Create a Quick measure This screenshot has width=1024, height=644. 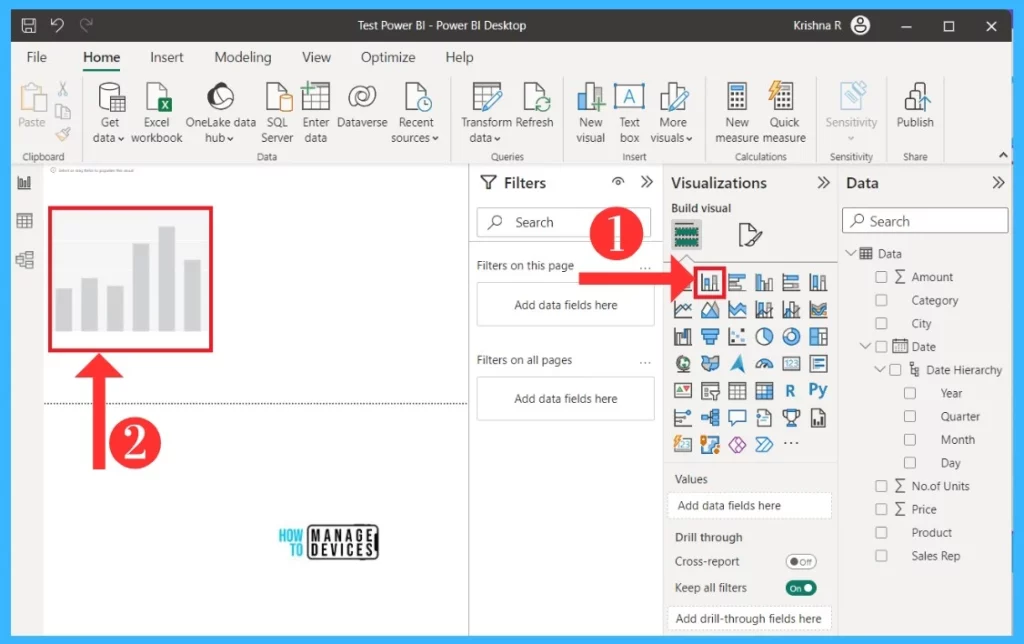tap(784, 112)
